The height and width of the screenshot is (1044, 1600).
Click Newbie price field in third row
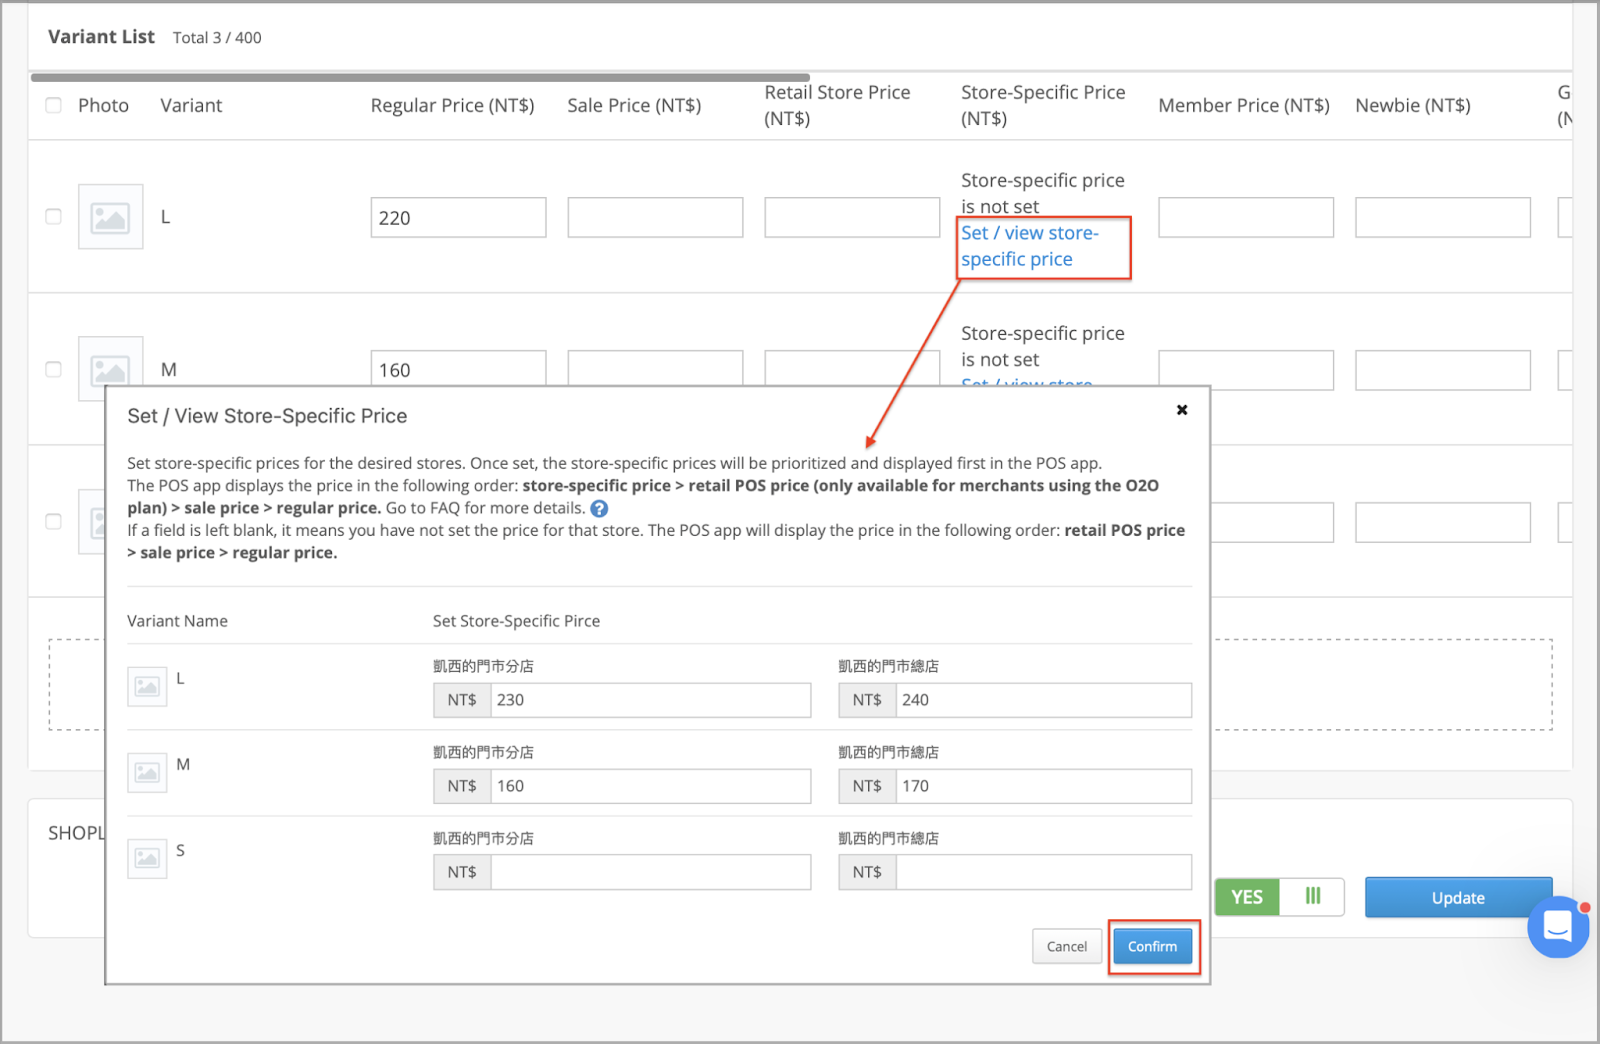pos(1443,522)
